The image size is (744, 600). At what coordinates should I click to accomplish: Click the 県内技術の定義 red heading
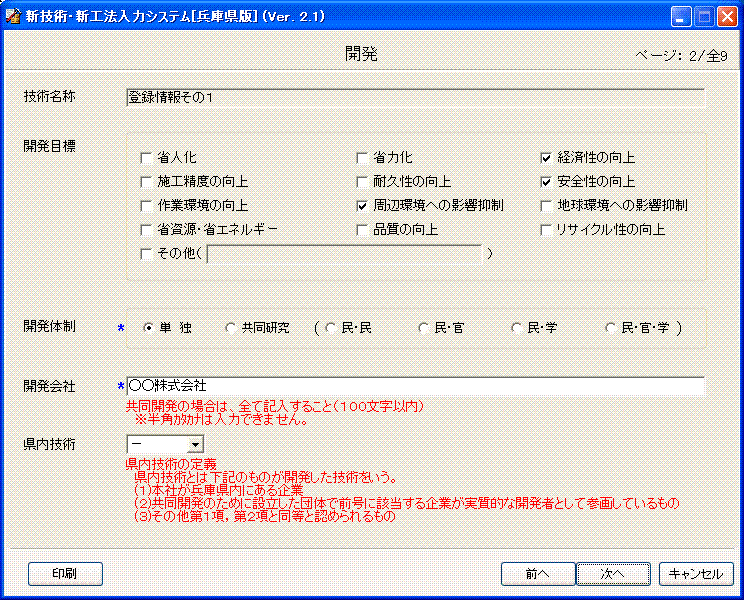point(171,464)
